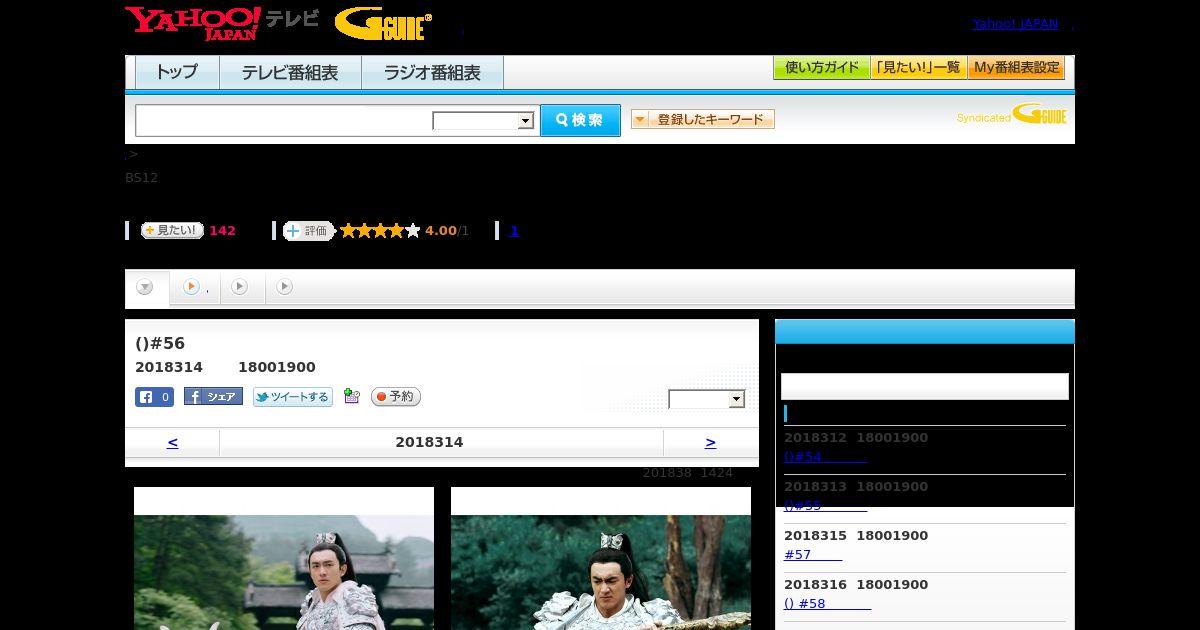
Task: Open the ラジオ番組表 tab
Action: [x=432, y=72]
